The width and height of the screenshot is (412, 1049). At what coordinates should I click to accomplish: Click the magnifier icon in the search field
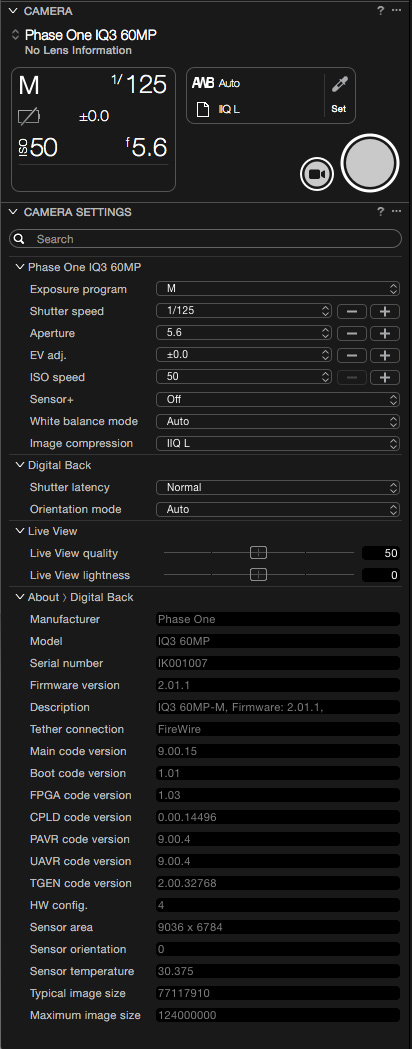click(x=19, y=239)
